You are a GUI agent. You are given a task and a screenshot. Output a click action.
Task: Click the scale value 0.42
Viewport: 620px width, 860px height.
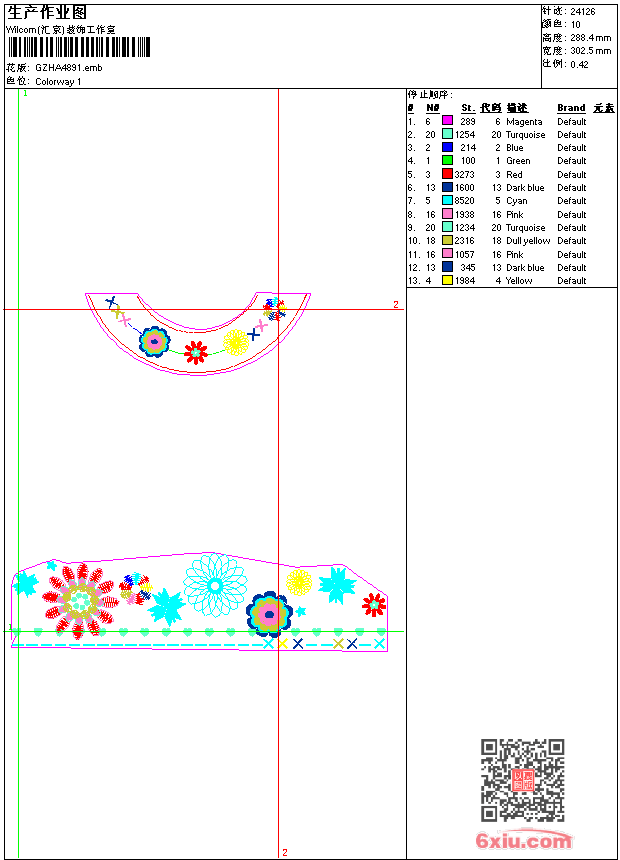(x=579, y=65)
